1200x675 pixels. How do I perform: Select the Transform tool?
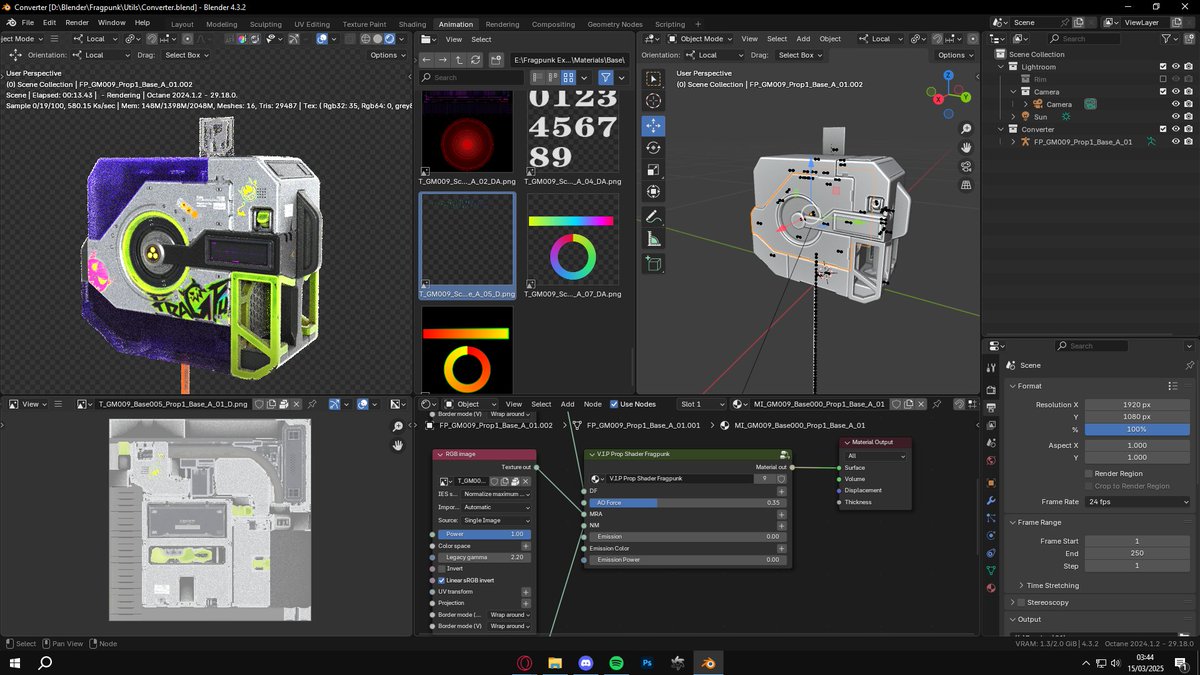click(653, 192)
